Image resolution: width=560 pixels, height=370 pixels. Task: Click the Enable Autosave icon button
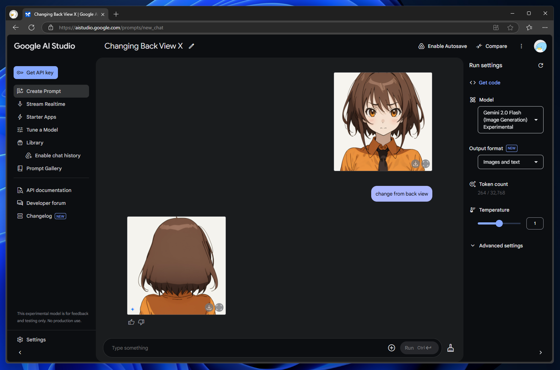[442, 46]
